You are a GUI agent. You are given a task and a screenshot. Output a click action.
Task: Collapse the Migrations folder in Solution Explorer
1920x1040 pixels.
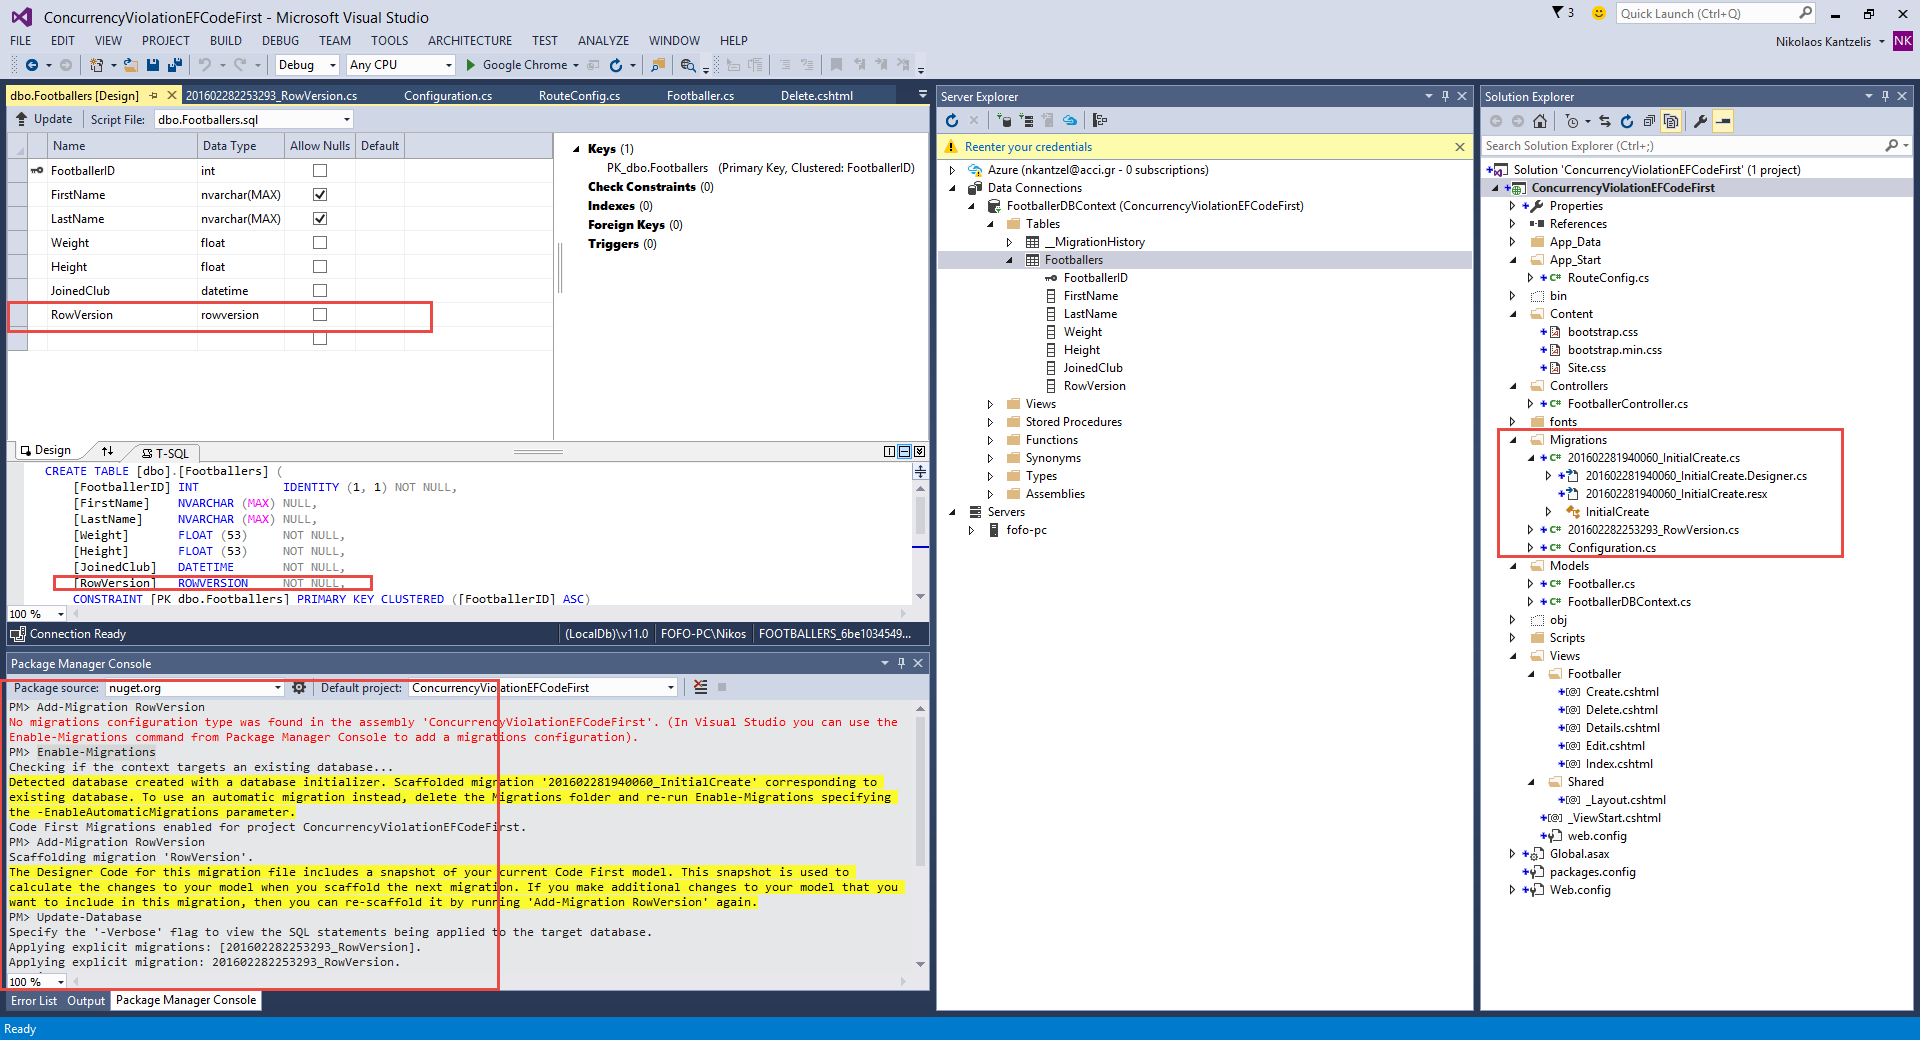1513,441
